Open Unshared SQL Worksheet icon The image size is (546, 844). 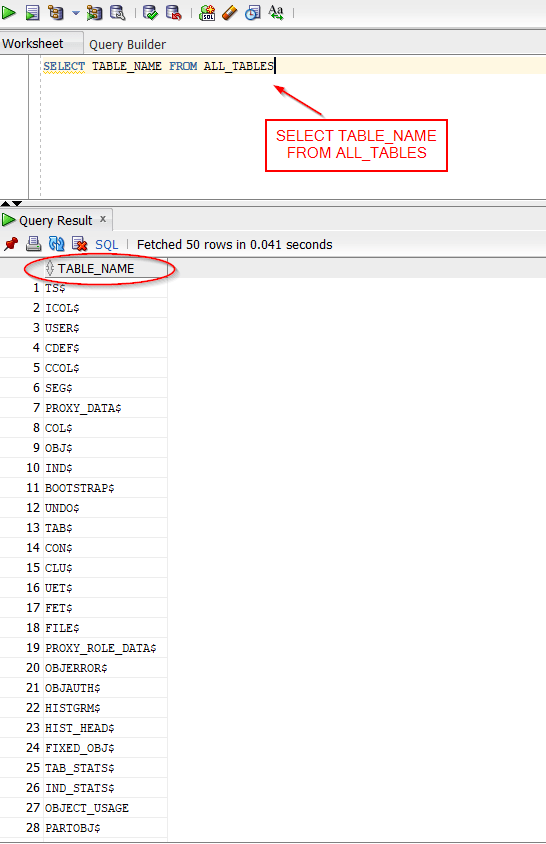pos(207,12)
